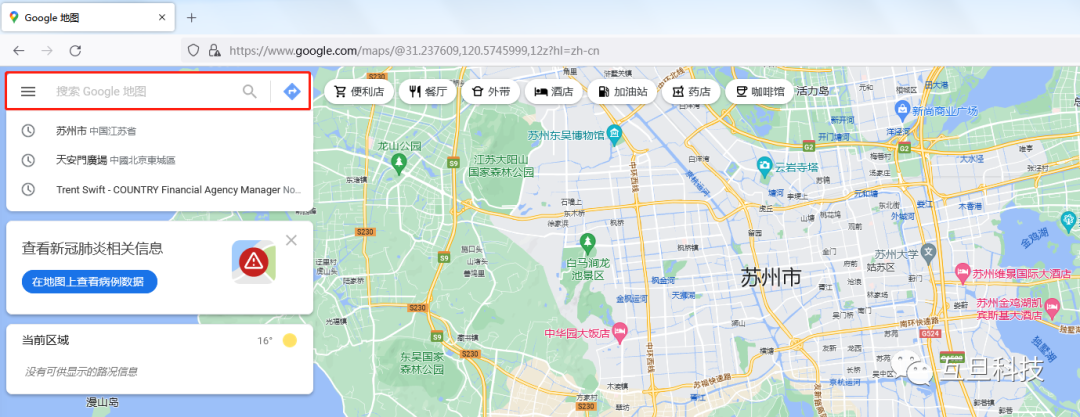
Task: Open directions with the blue arrow icon
Action: pos(292,91)
